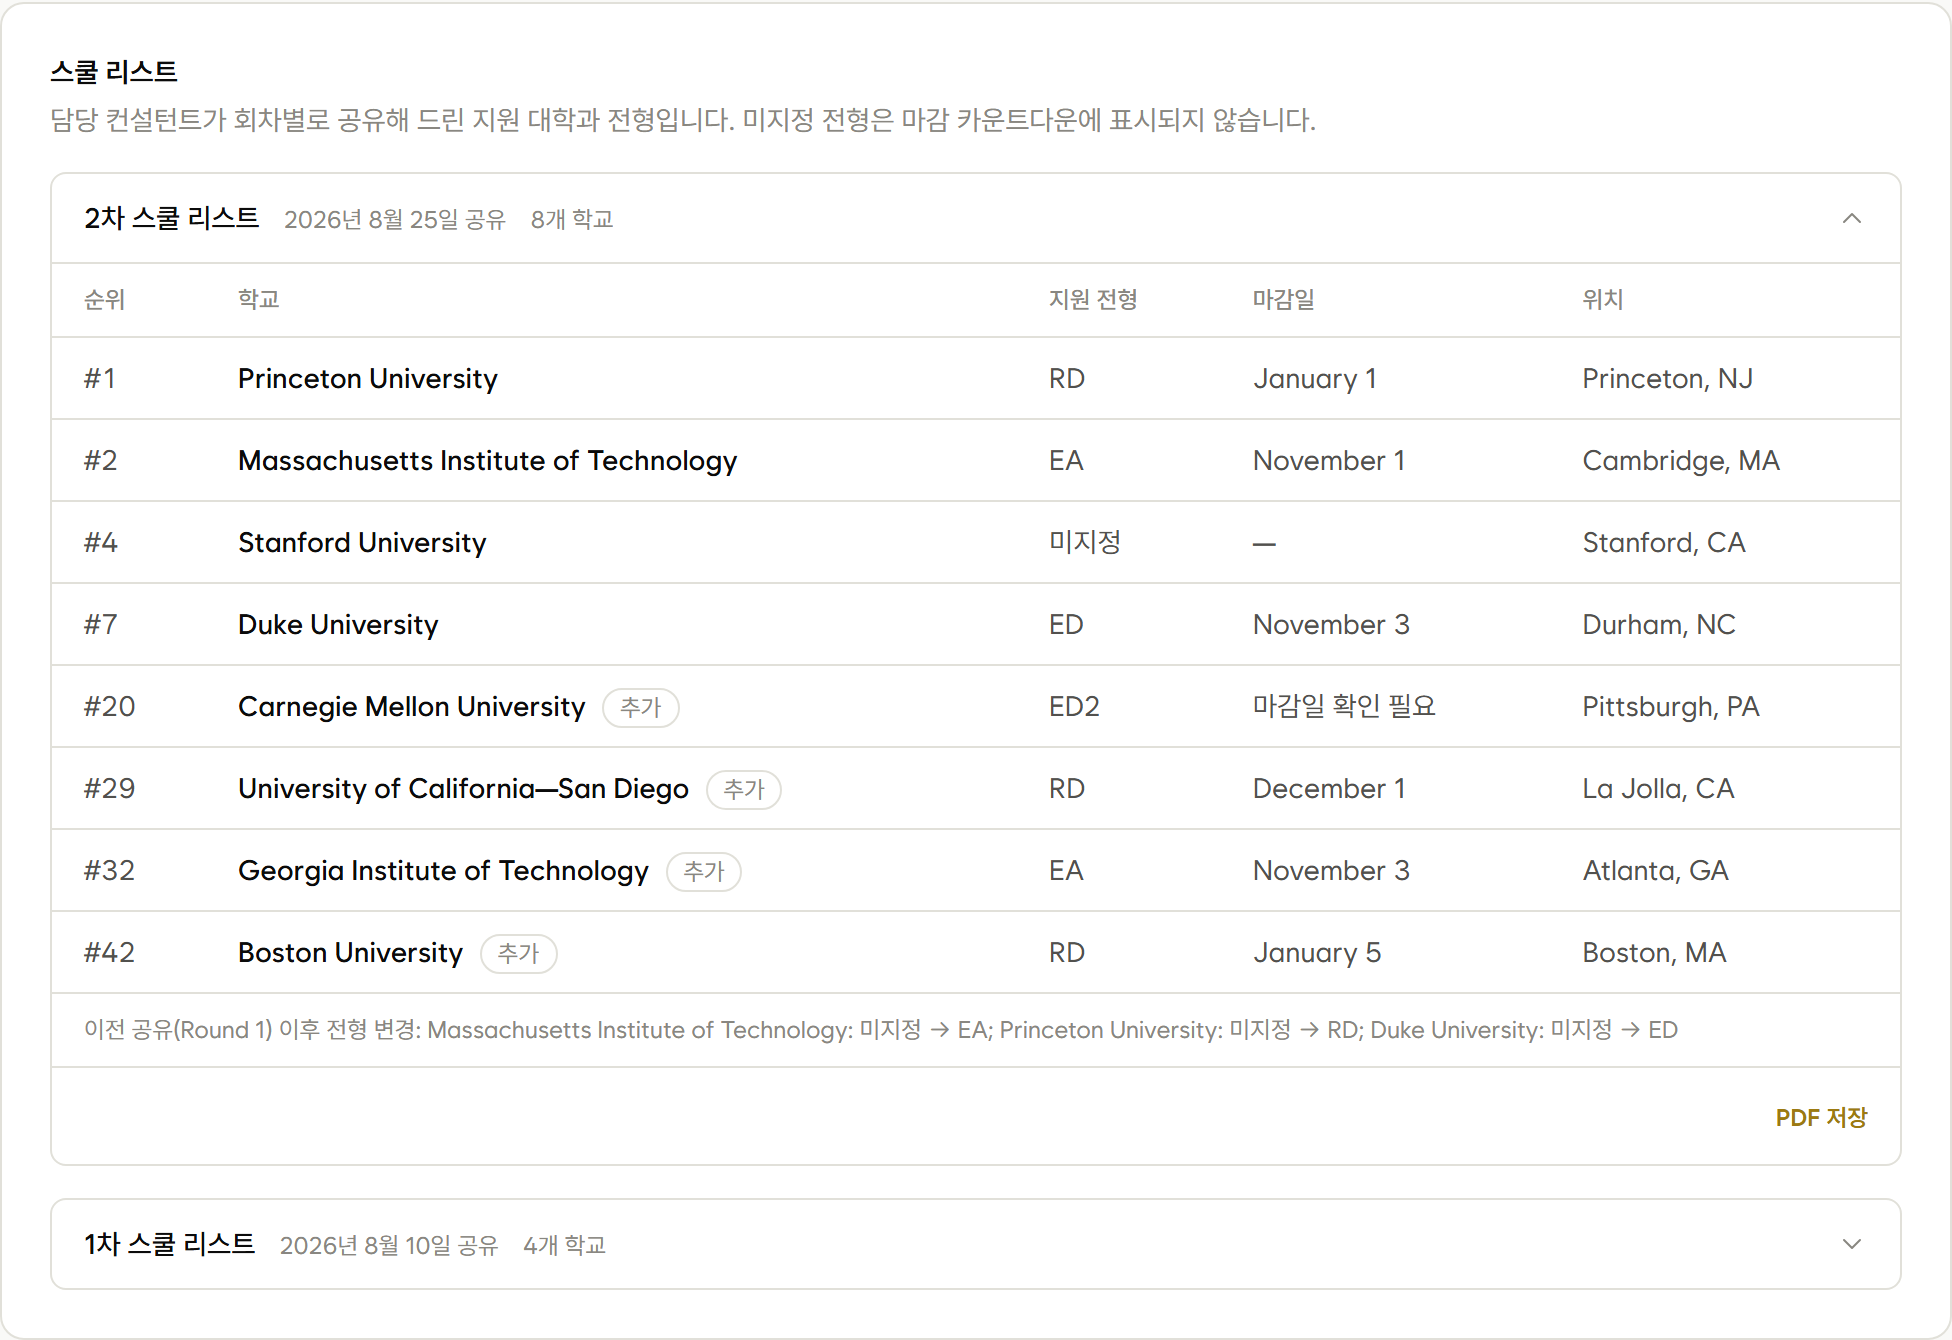Screen dimensions: 1952x1340
Task: Click the 마감일 확인 필요 deadline text
Action: coord(1344,707)
